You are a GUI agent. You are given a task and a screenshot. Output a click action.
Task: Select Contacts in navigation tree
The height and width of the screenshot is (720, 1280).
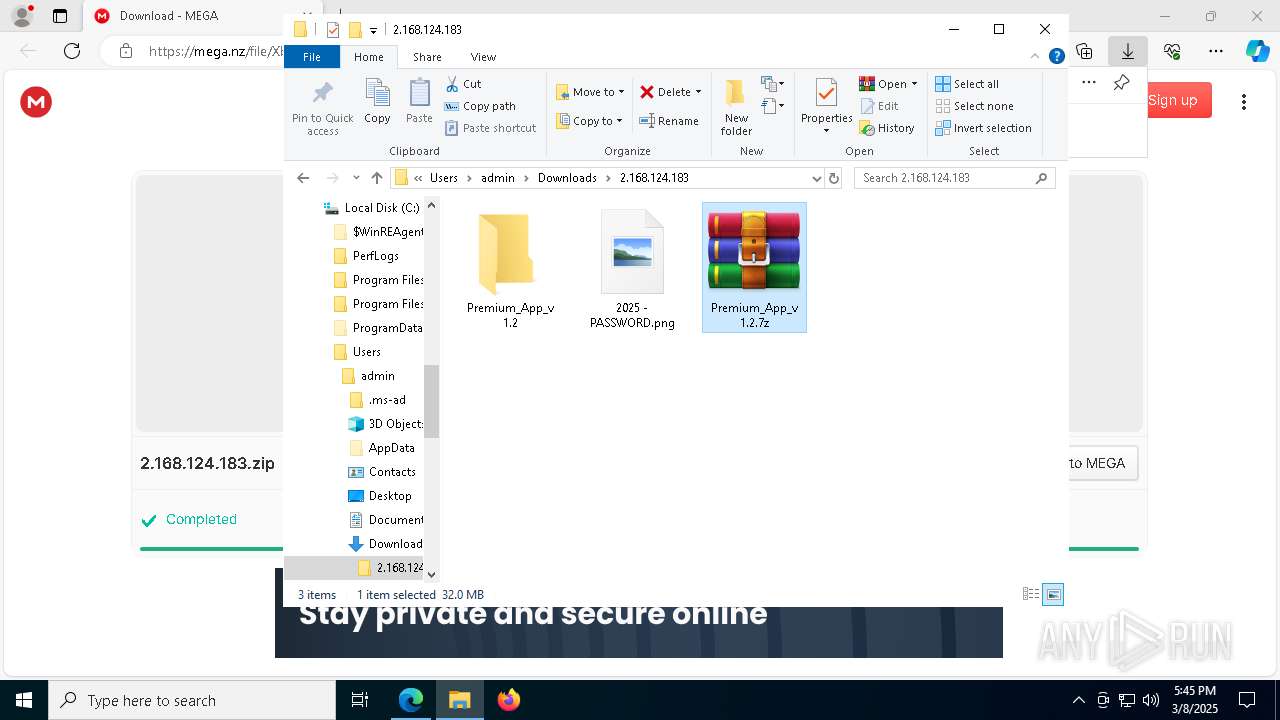click(x=392, y=472)
